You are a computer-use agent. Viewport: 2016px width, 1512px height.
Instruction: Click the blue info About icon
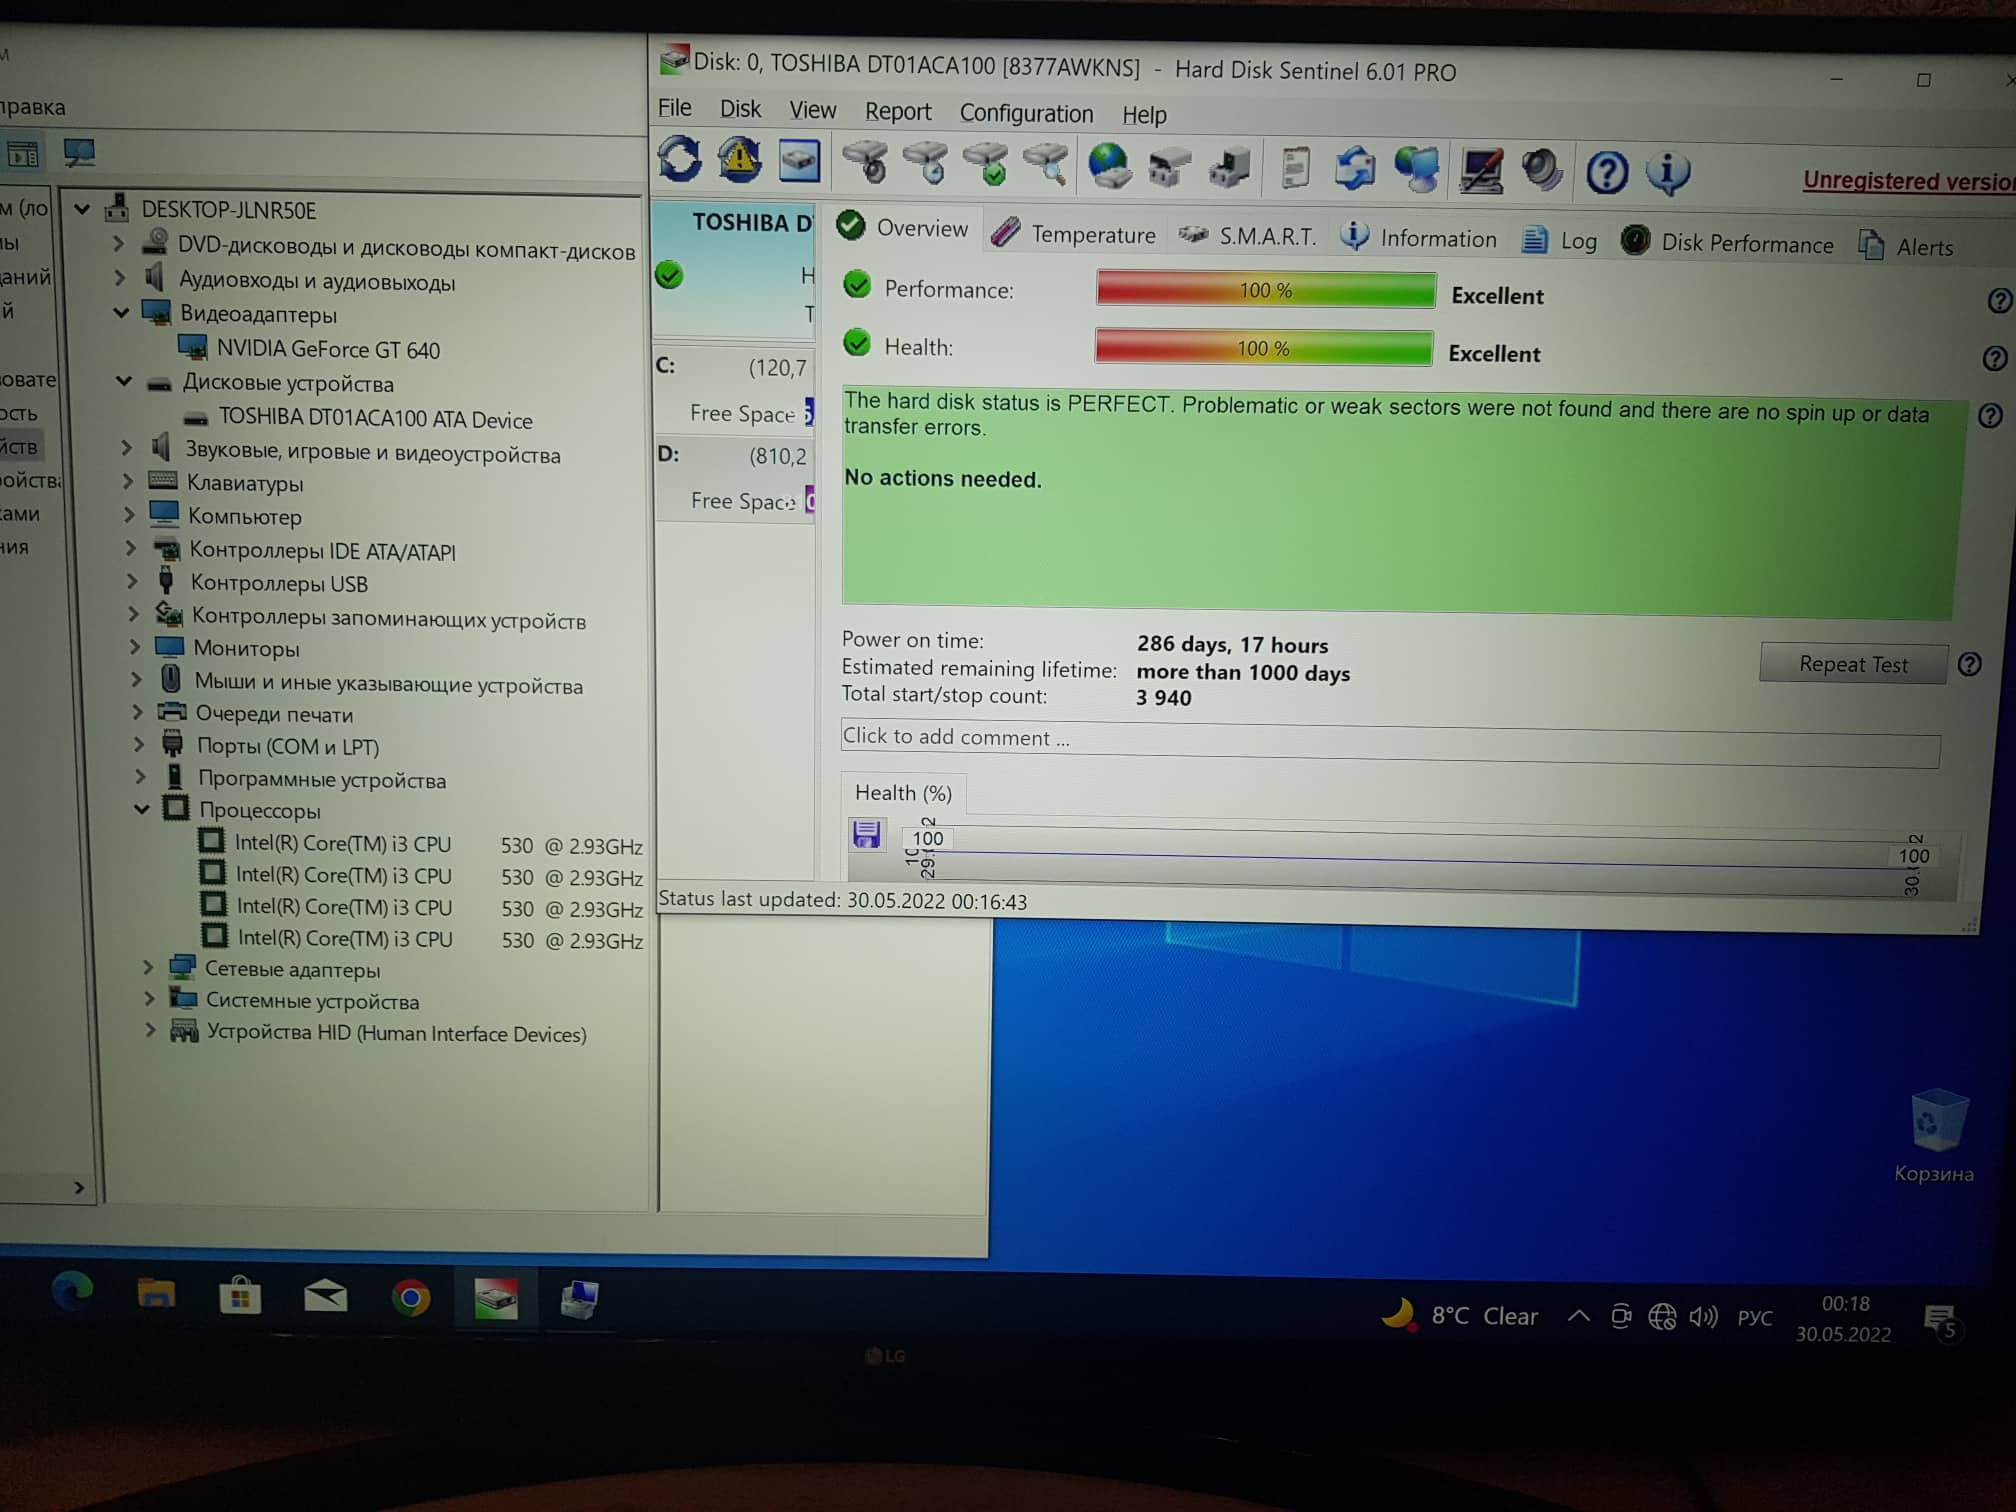point(1668,174)
